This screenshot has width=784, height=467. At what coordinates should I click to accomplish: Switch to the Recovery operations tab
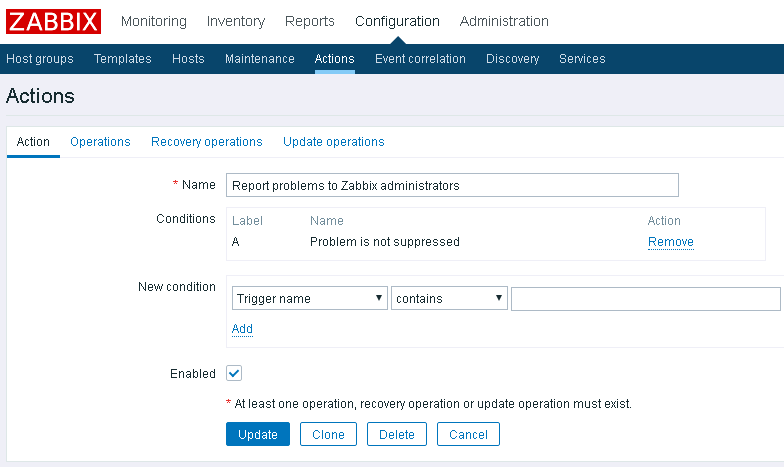[206, 142]
